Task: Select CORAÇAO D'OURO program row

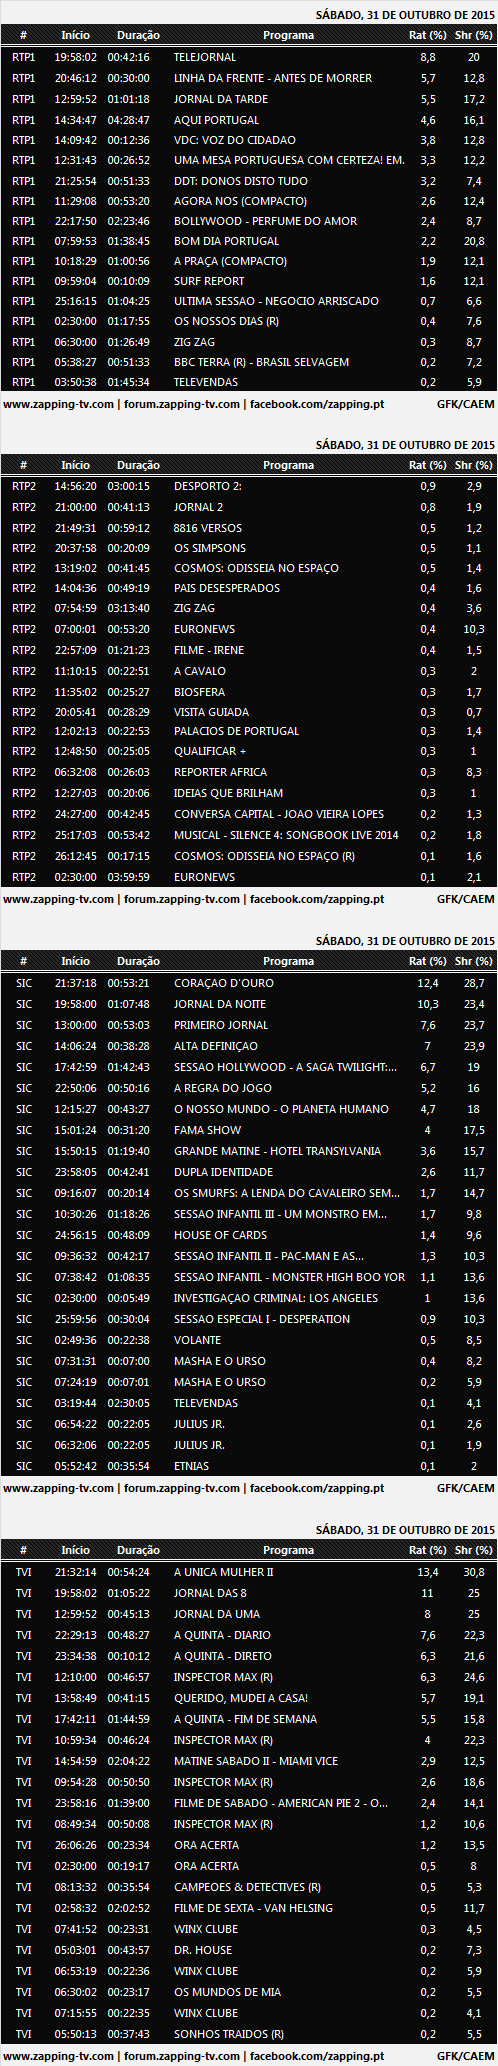Action: pos(249,983)
